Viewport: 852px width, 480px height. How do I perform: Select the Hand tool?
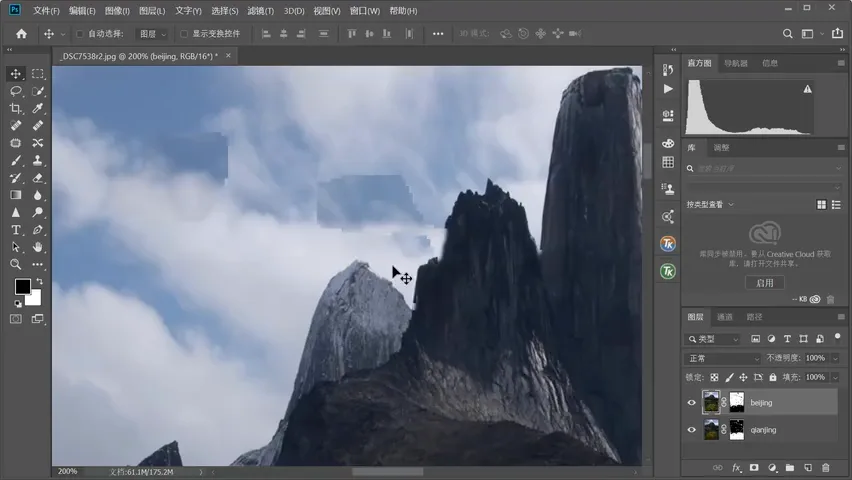pos(37,247)
